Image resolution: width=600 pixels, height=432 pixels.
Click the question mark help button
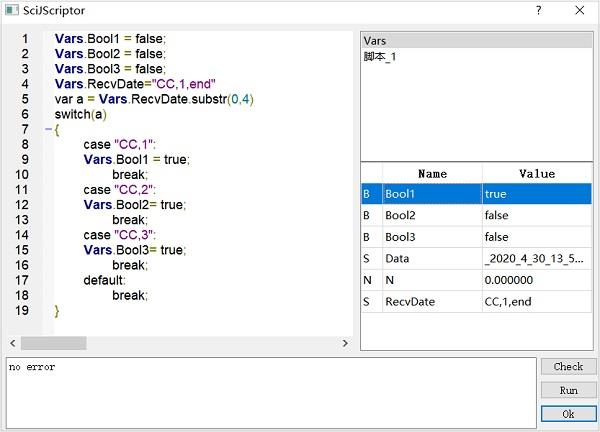(x=538, y=10)
